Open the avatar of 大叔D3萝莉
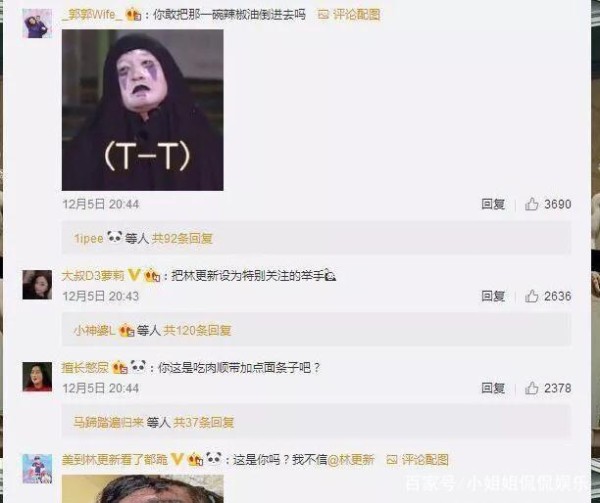Viewport: 600px width, 503px height. 37,285
